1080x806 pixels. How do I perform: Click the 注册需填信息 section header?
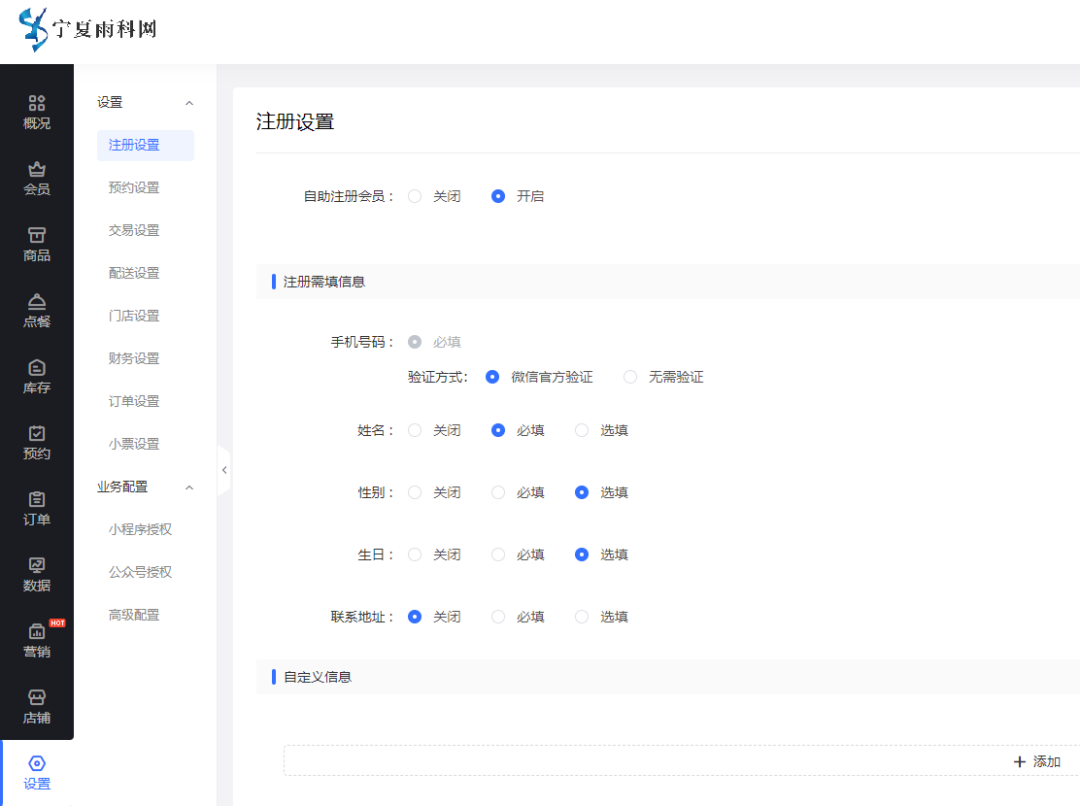pyautogui.click(x=324, y=282)
